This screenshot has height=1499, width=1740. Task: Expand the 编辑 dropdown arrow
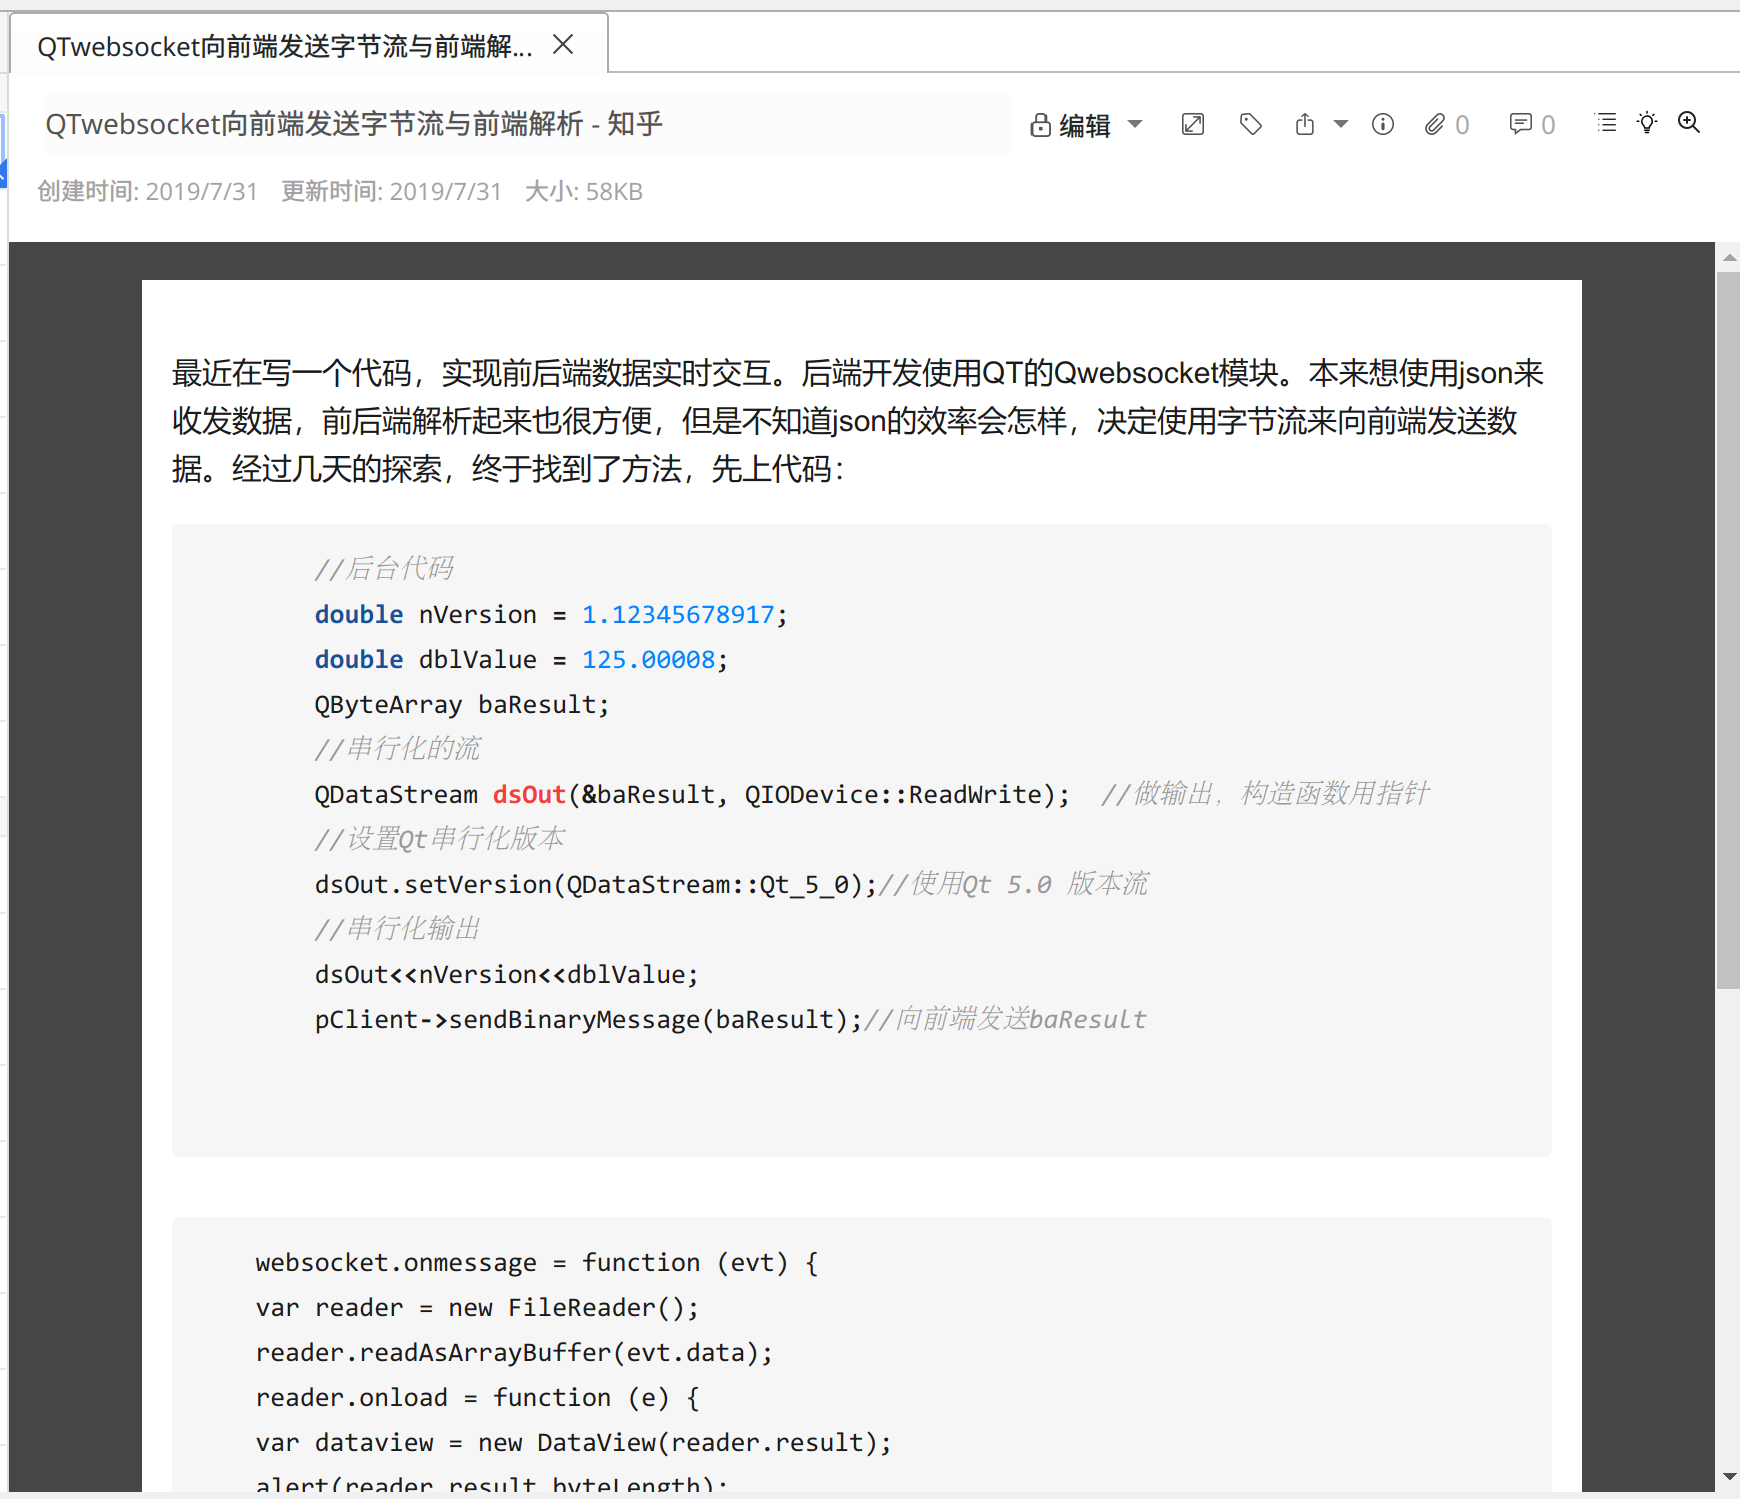(1135, 124)
